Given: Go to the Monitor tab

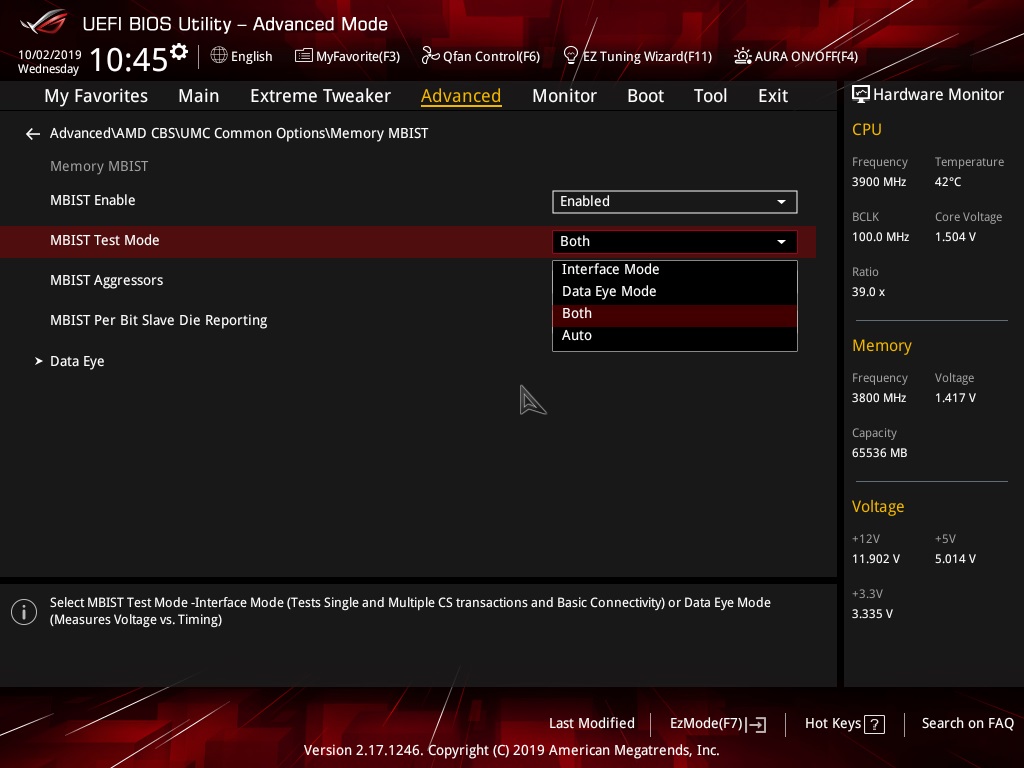Looking at the screenshot, I should (x=564, y=96).
